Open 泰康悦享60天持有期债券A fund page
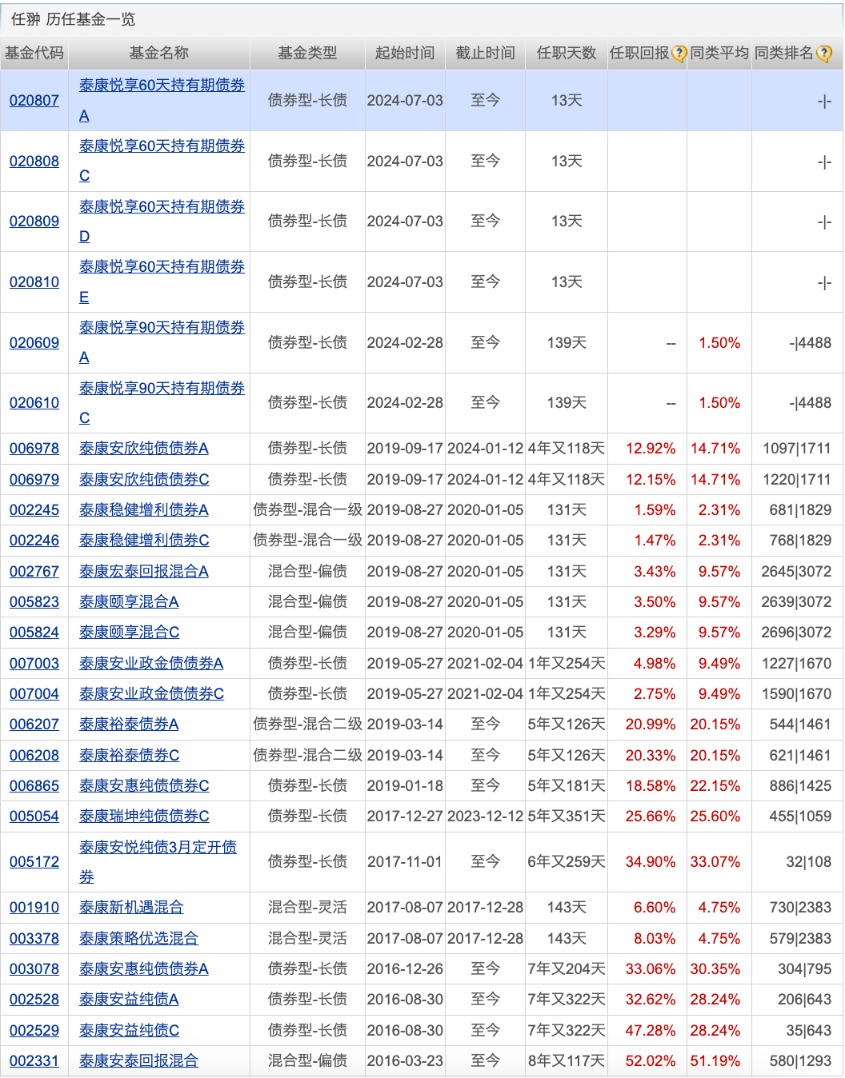 pyautogui.click(x=162, y=100)
